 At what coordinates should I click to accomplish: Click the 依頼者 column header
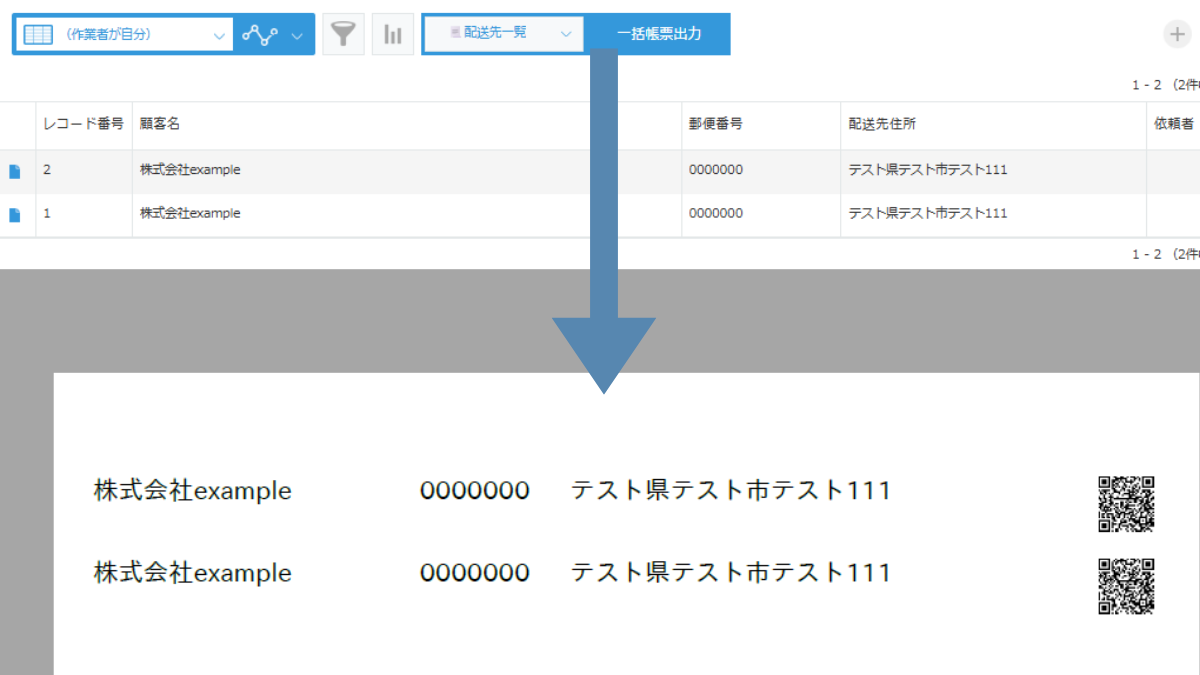coord(1173,125)
